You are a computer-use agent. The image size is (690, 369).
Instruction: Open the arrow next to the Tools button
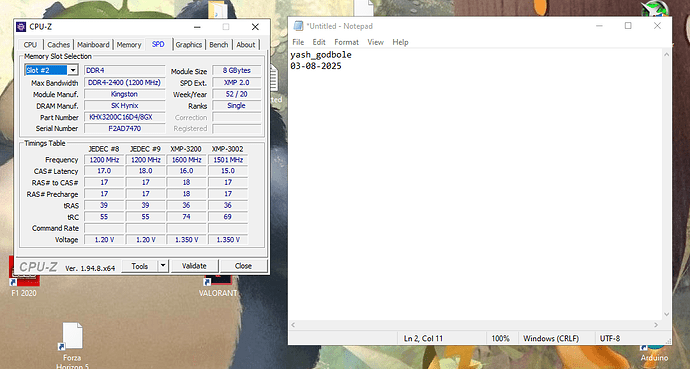click(x=163, y=266)
